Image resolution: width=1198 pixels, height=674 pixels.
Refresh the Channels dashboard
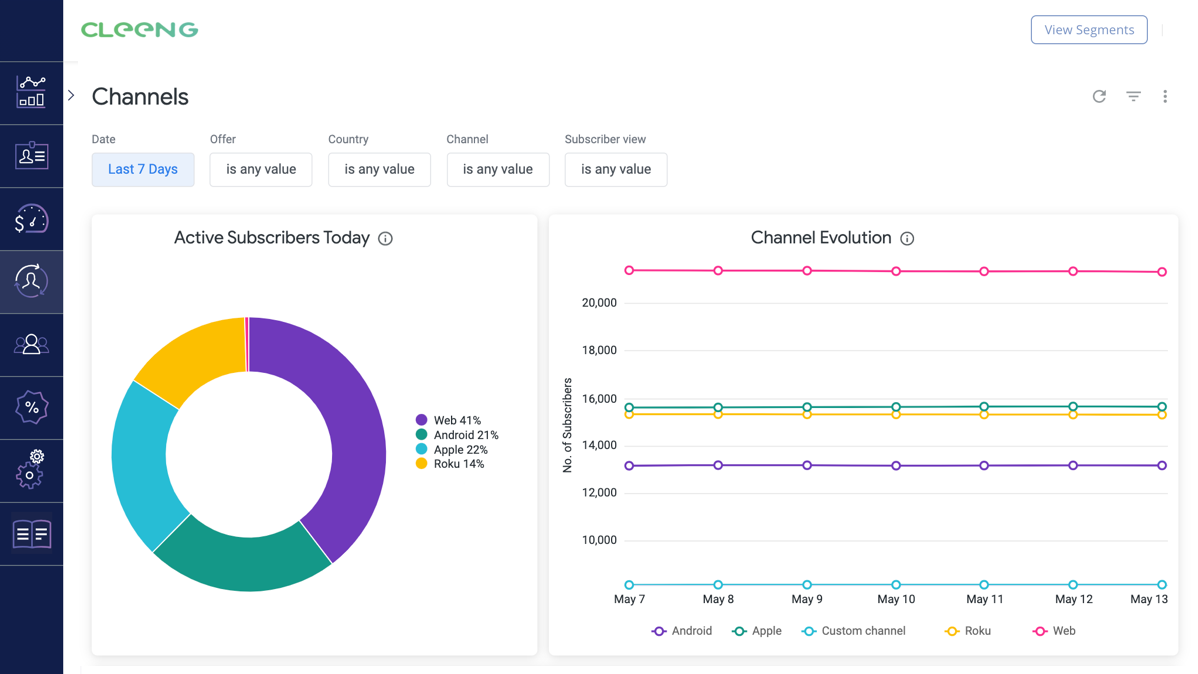coord(1099,97)
